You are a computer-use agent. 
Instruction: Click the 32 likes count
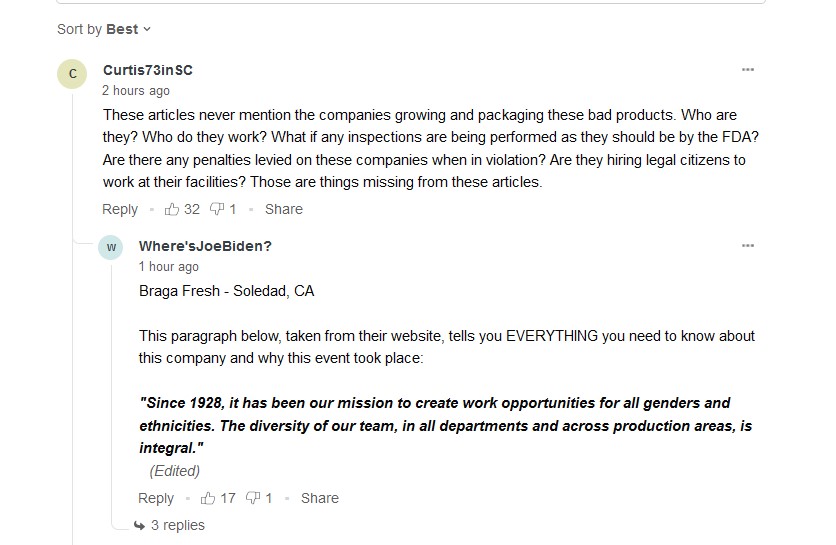click(192, 209)
